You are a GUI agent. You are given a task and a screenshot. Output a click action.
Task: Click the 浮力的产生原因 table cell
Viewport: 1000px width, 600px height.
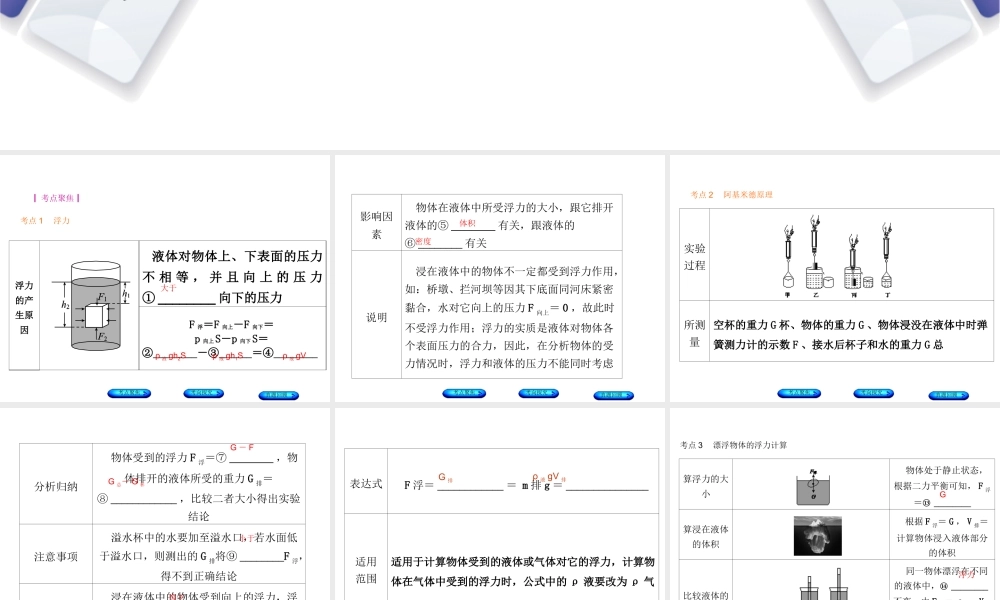[x=24, y=307]
